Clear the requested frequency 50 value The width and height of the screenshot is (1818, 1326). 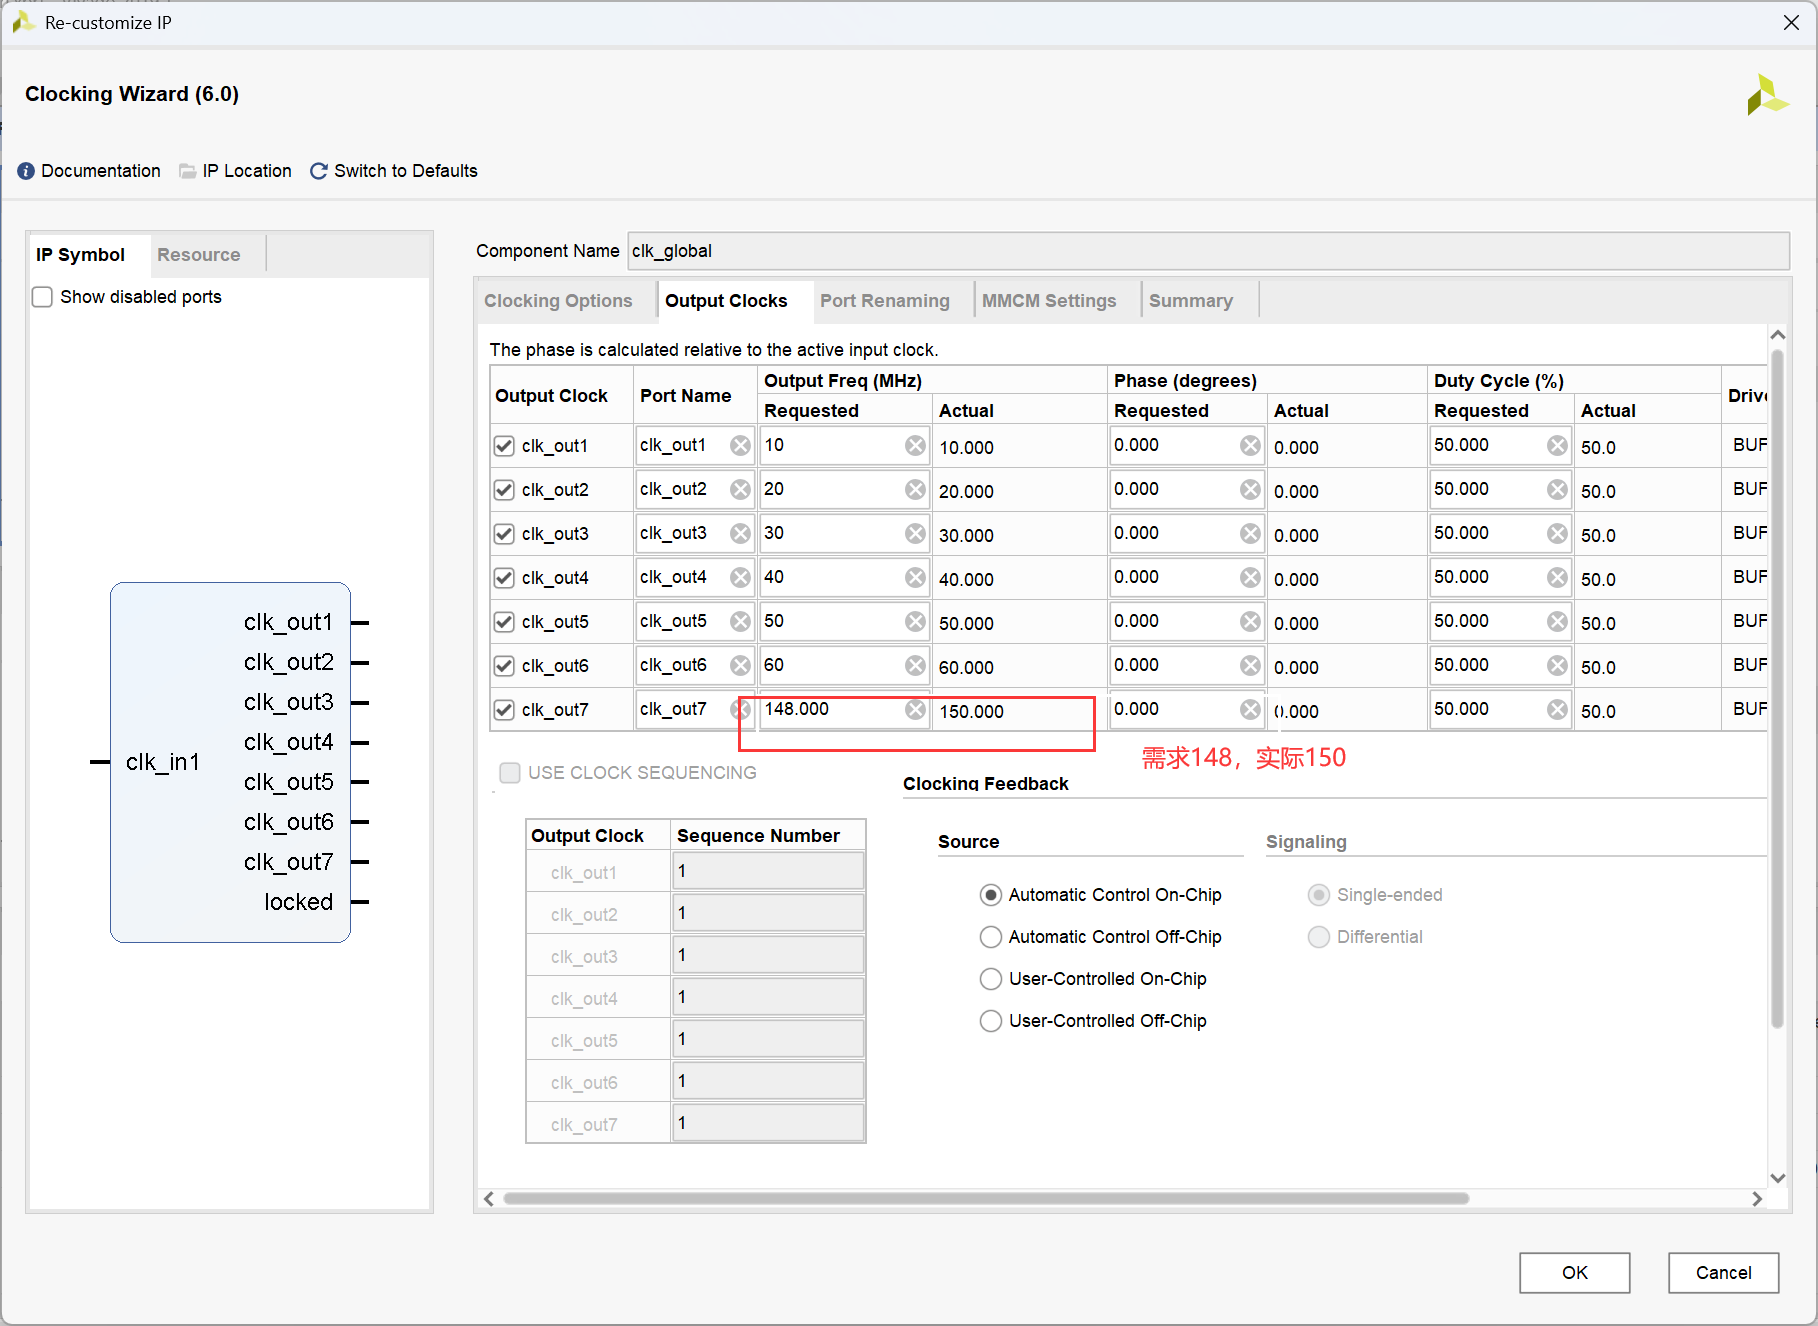coord(915,622)
